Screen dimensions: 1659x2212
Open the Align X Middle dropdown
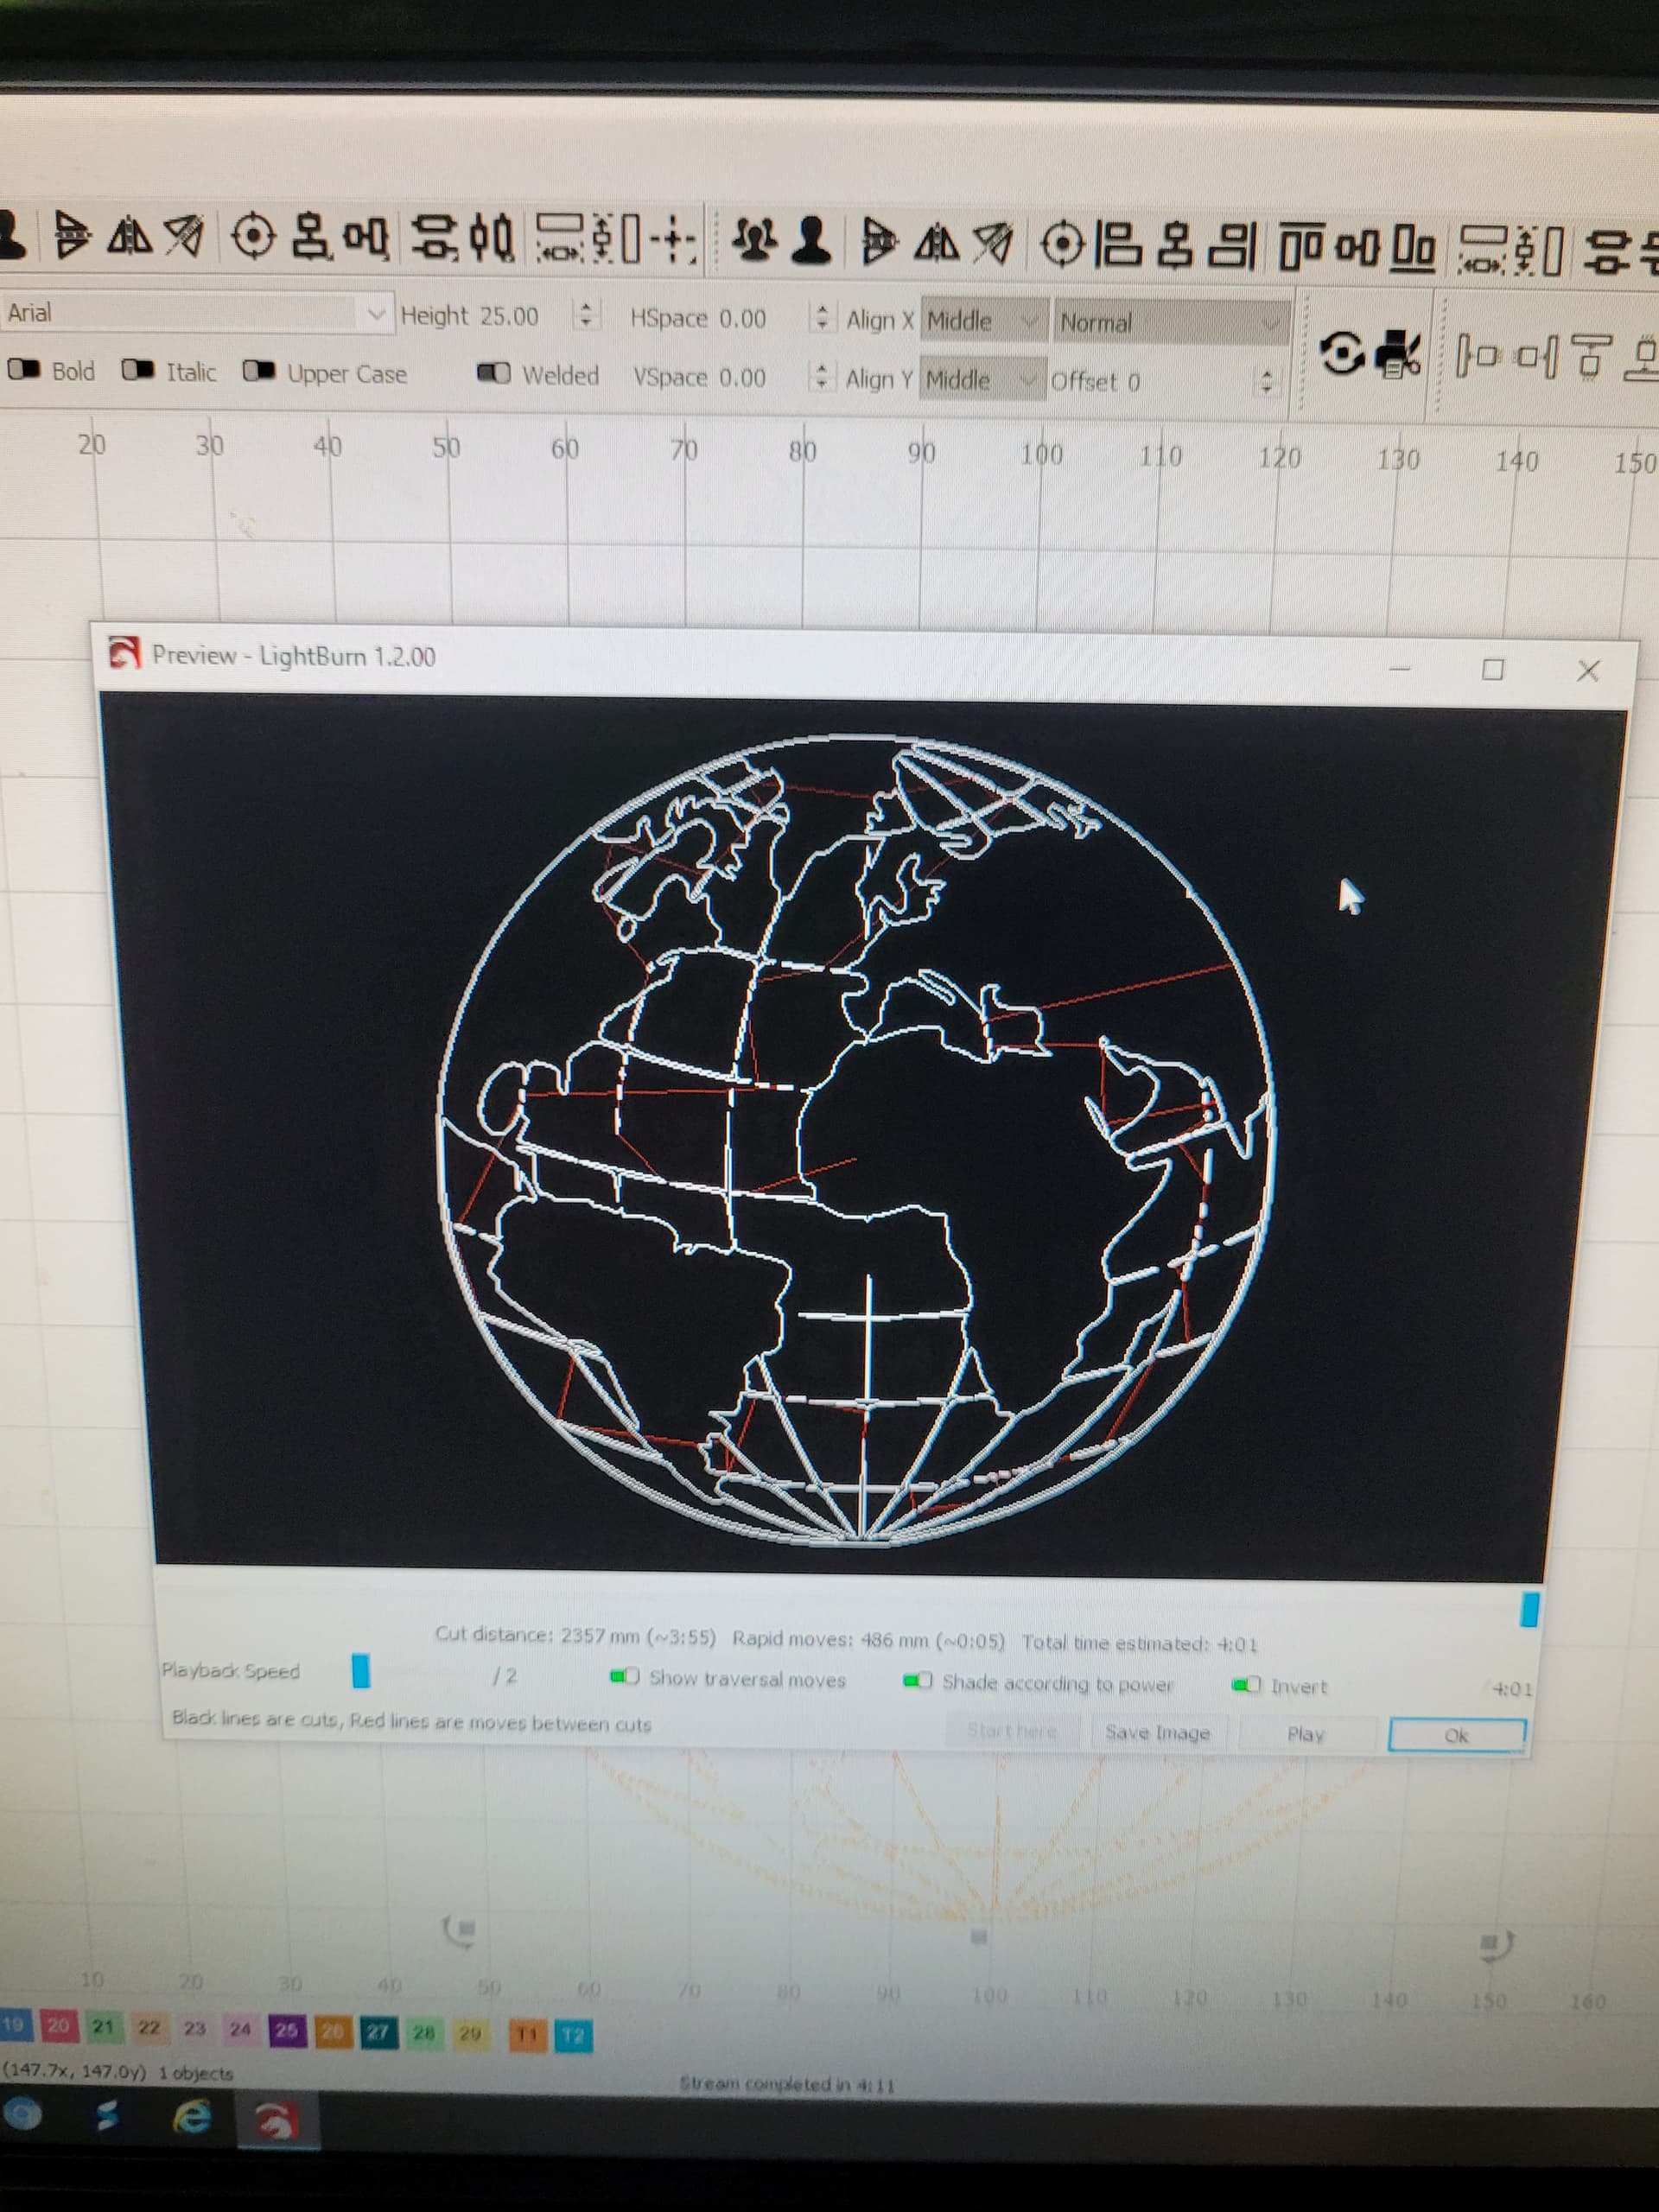(984, 320)
